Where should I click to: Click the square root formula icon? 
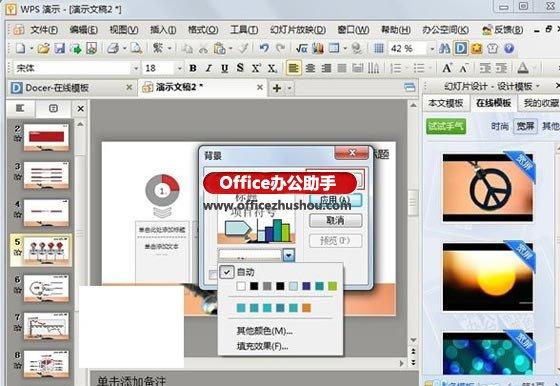[x=302, y=48]
